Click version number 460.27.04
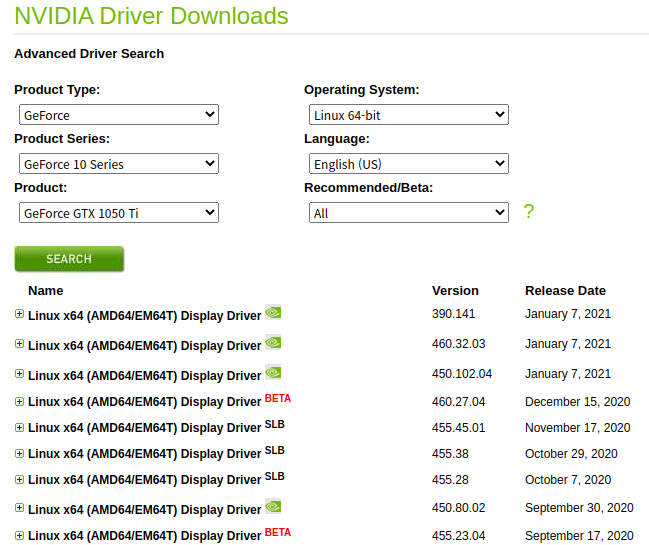The height and width of the screenshot is (545, 649). pyautogui.click(x=459, y=401)
